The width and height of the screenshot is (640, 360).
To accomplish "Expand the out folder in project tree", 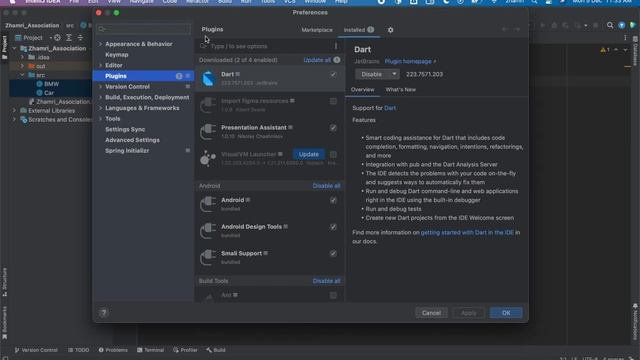I will coord(22,66).
